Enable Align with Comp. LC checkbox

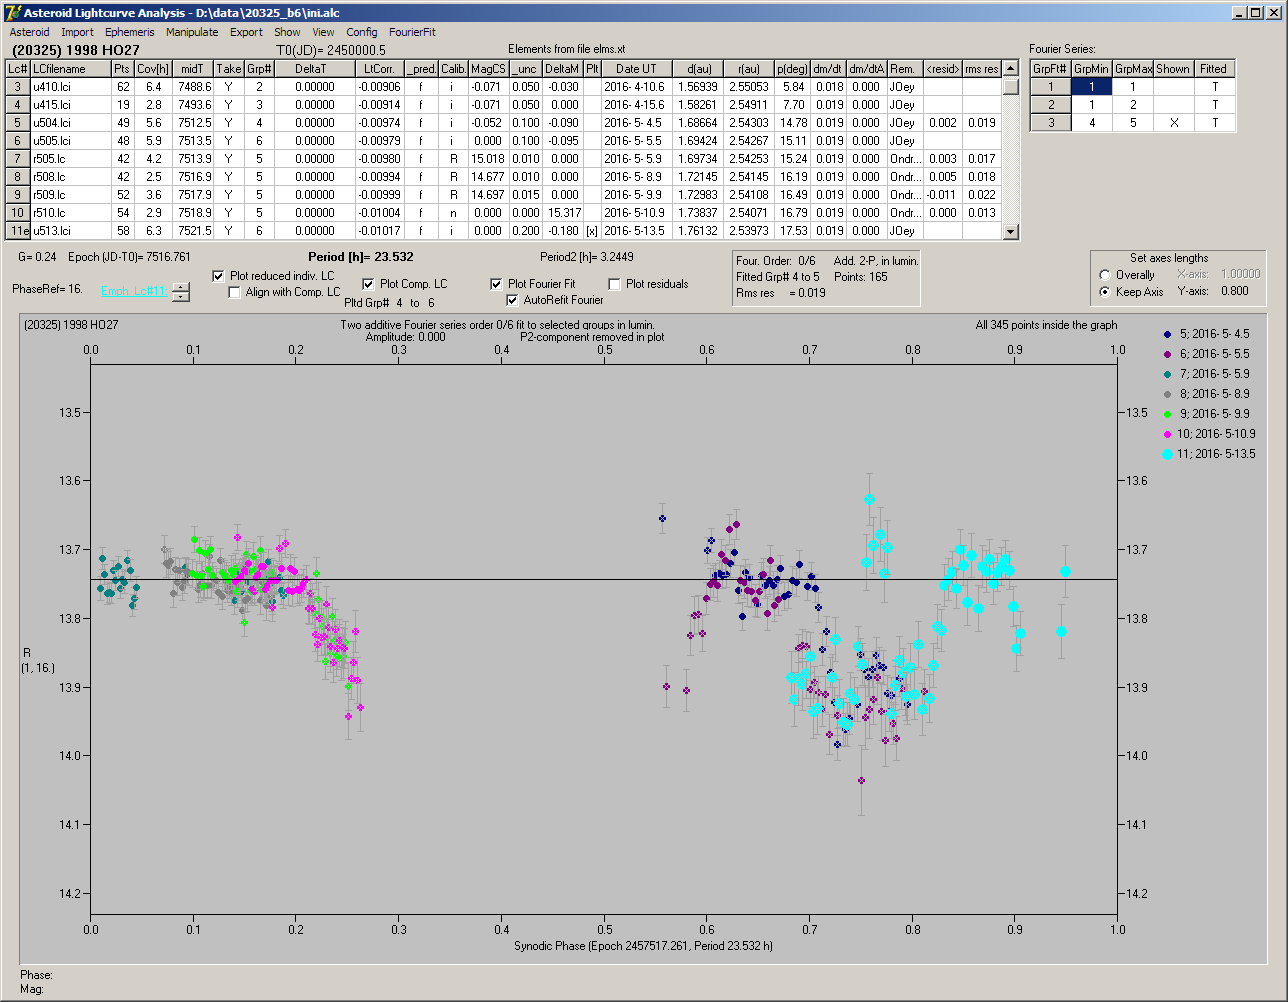point(235,292)
